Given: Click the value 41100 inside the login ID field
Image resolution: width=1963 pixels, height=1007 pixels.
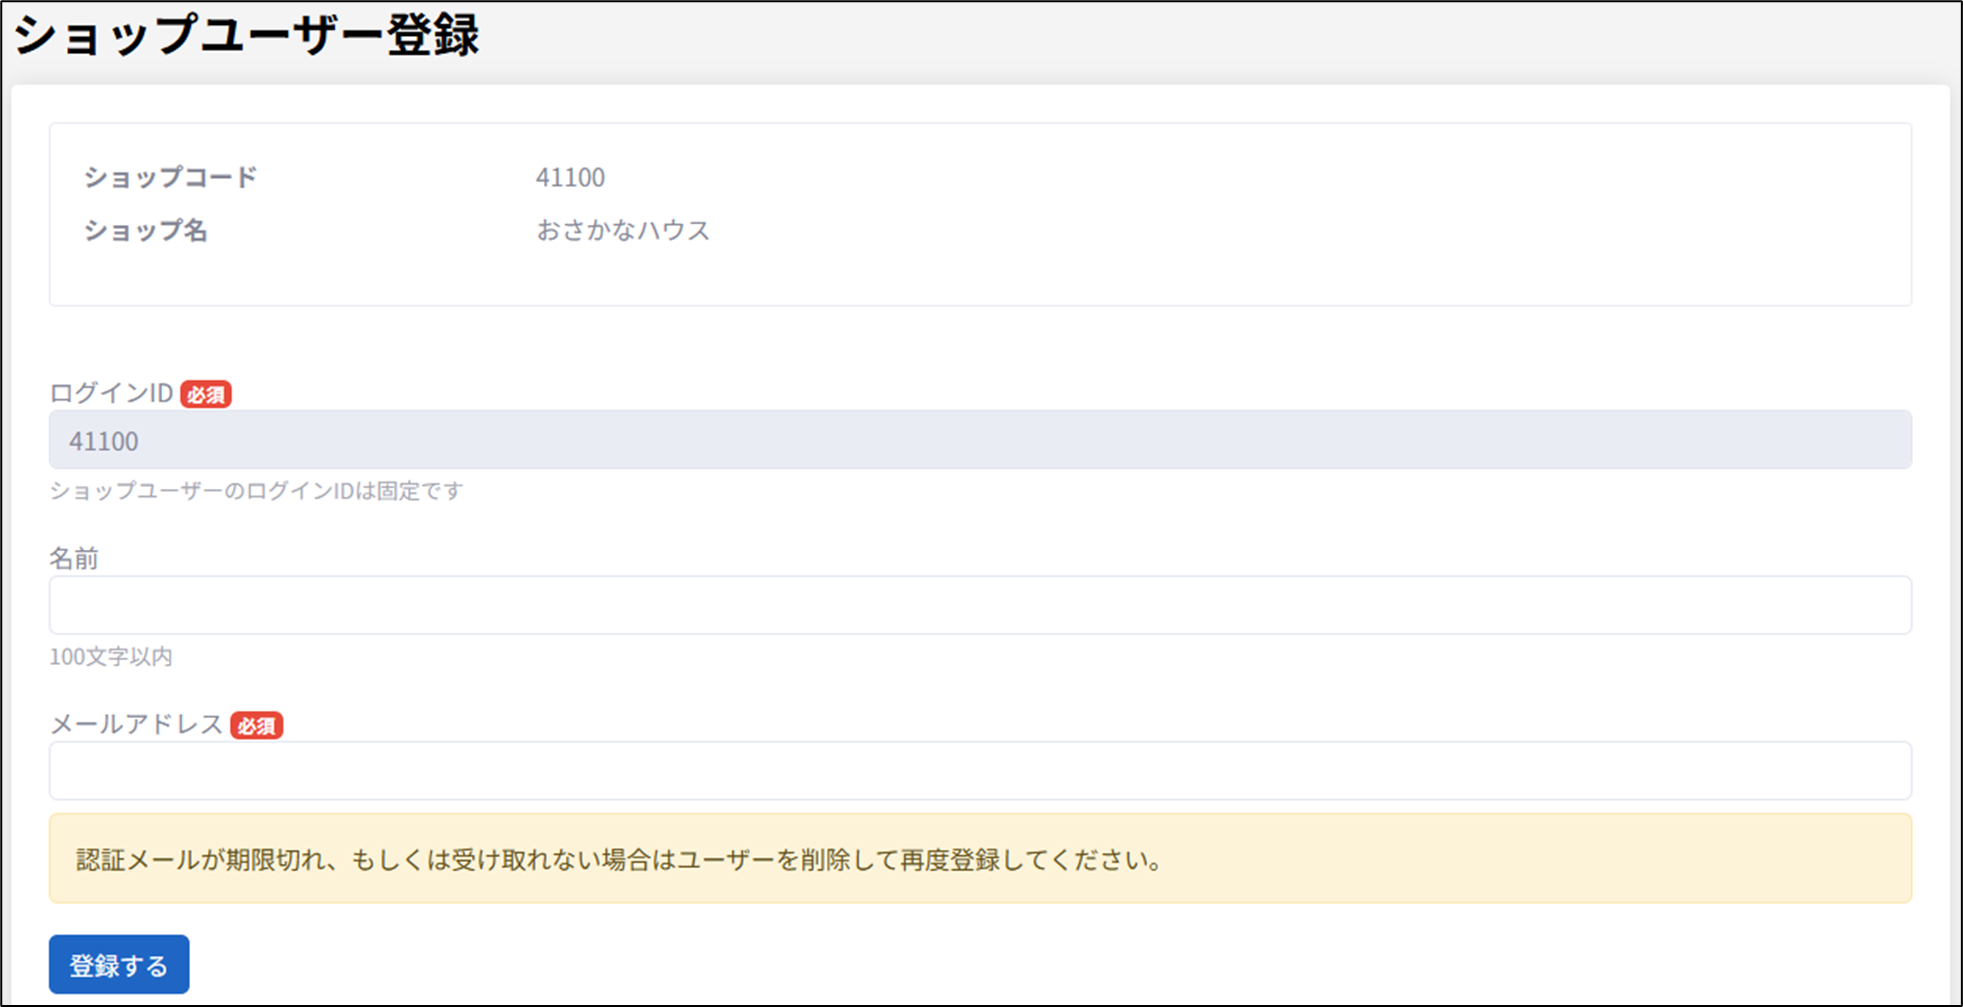Looking at the screenshot, I should [x=104, y=441].
